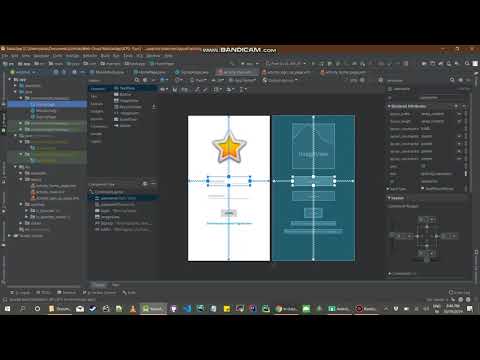The image size is (480, 360).
Task: Open the Tools menu
Action: pos(128,56)
